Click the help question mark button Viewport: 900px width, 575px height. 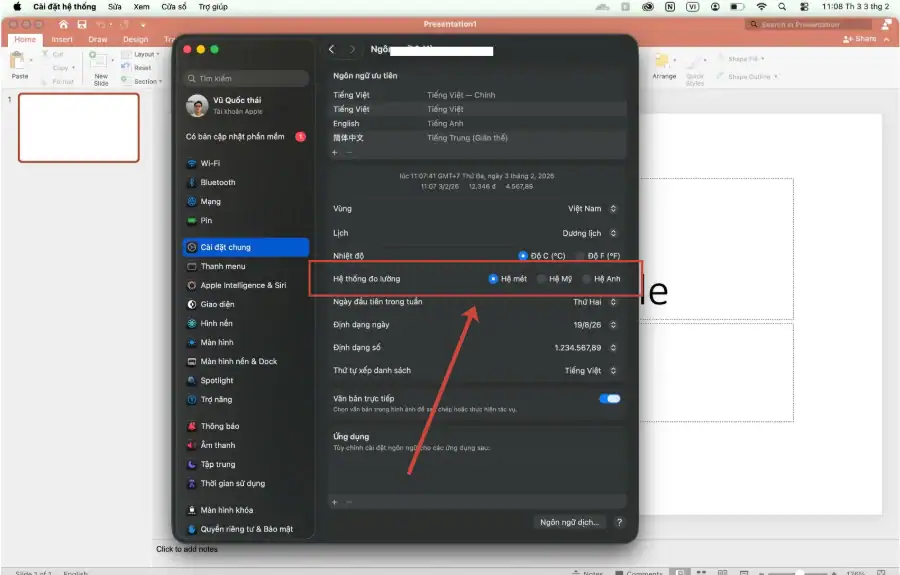tap(619, 522)
